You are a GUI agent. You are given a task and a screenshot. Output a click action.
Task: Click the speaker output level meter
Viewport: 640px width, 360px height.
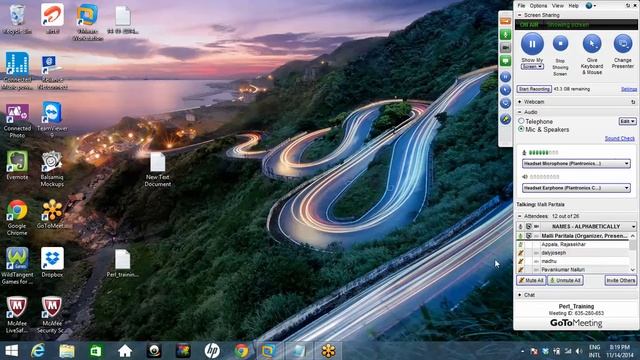(544, 177)
